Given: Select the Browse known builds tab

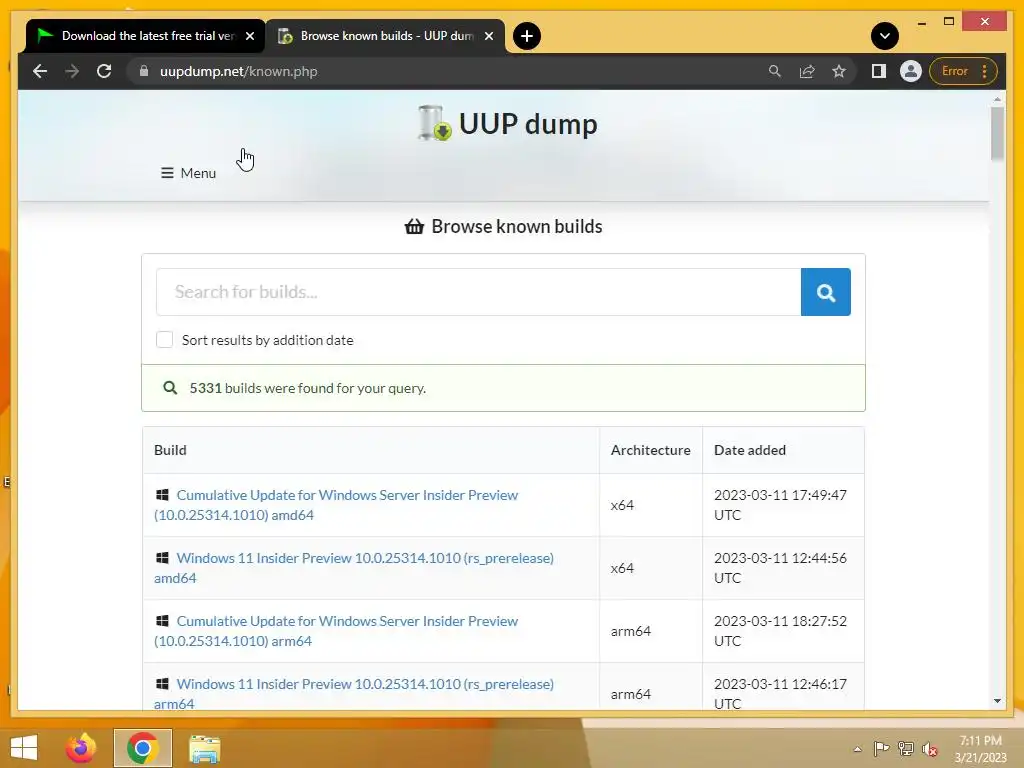Looking at the screenshot, I should (x=385, y=36).
